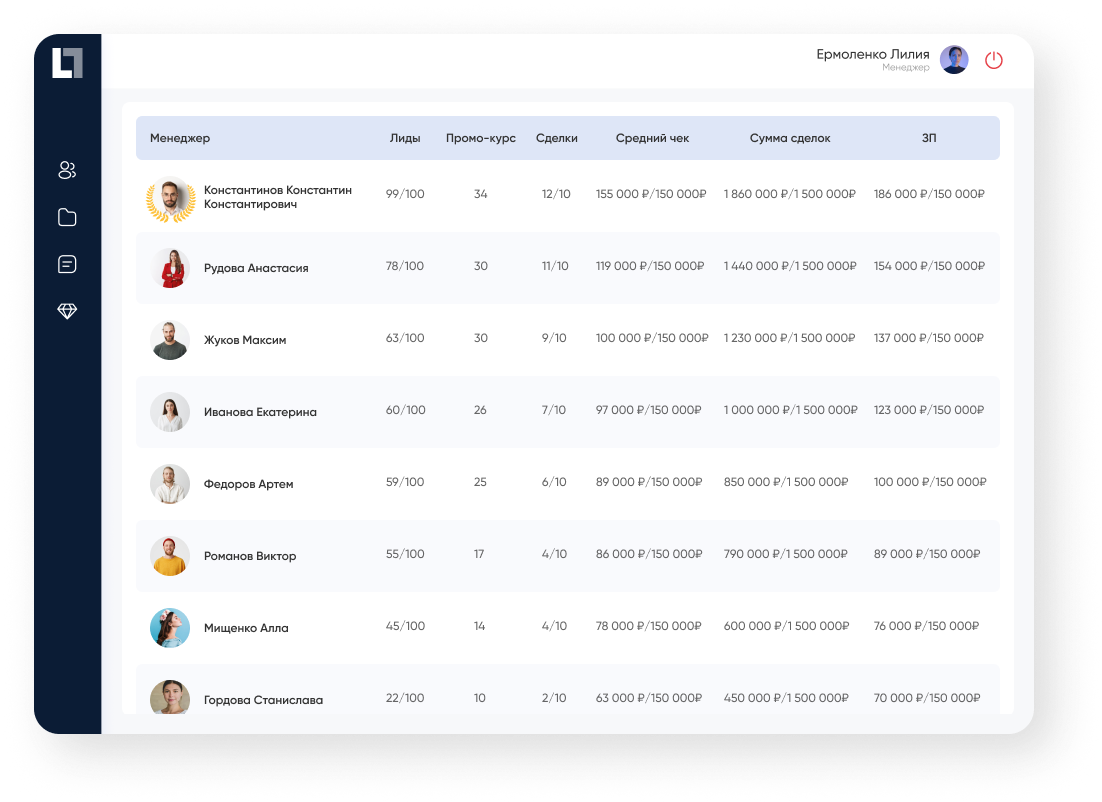Viewport: 1102px width, 802px height.
Task: Click salary value 123 000 ₽/150 000₽
Action: click(x=928, y=410)
